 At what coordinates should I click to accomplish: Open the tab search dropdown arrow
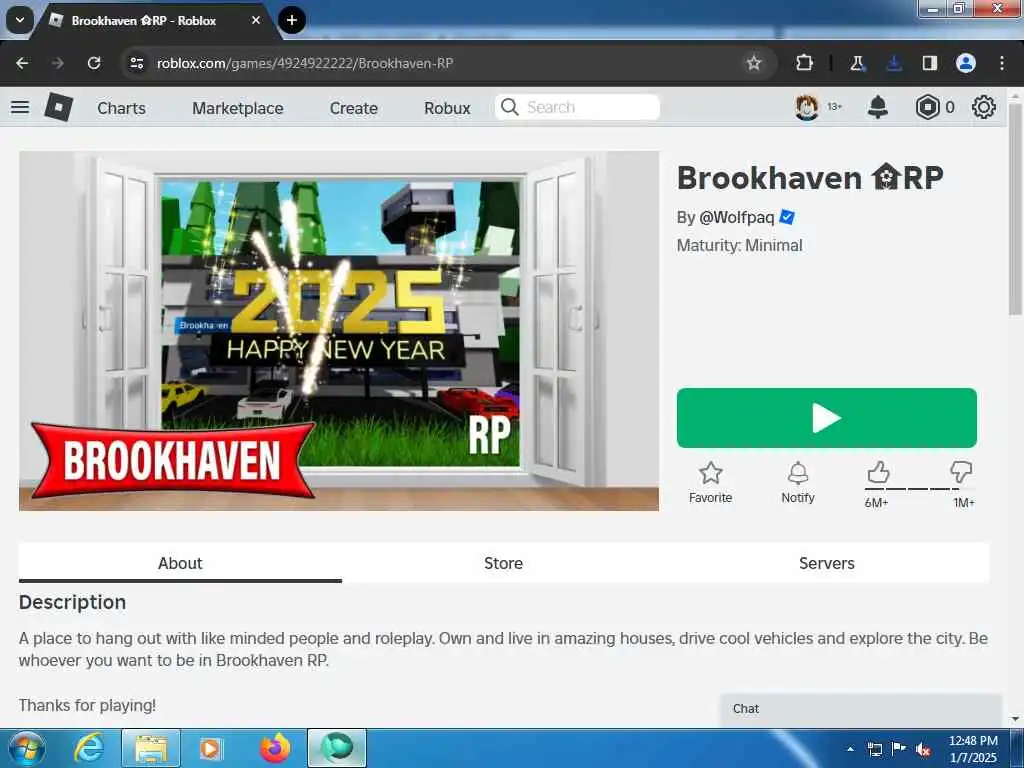(20, 20)
